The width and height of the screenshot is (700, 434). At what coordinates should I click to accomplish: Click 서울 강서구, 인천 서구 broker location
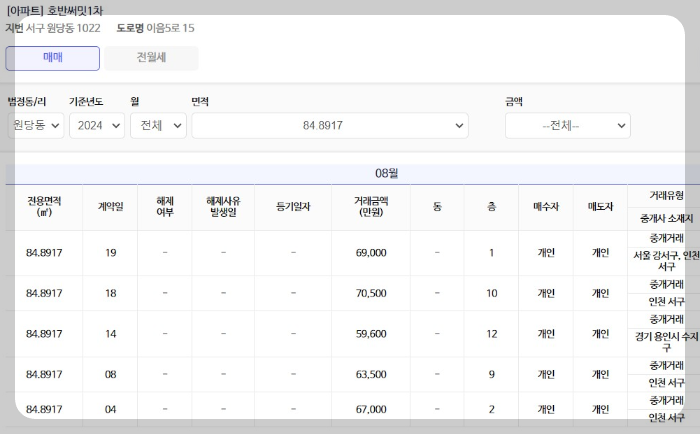666,261
